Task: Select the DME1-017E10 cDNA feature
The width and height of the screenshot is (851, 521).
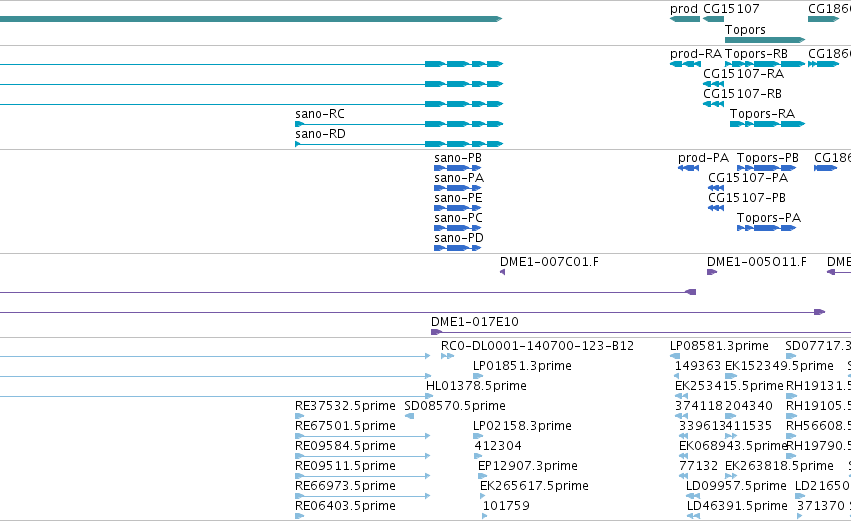Action: click(640, 332)
